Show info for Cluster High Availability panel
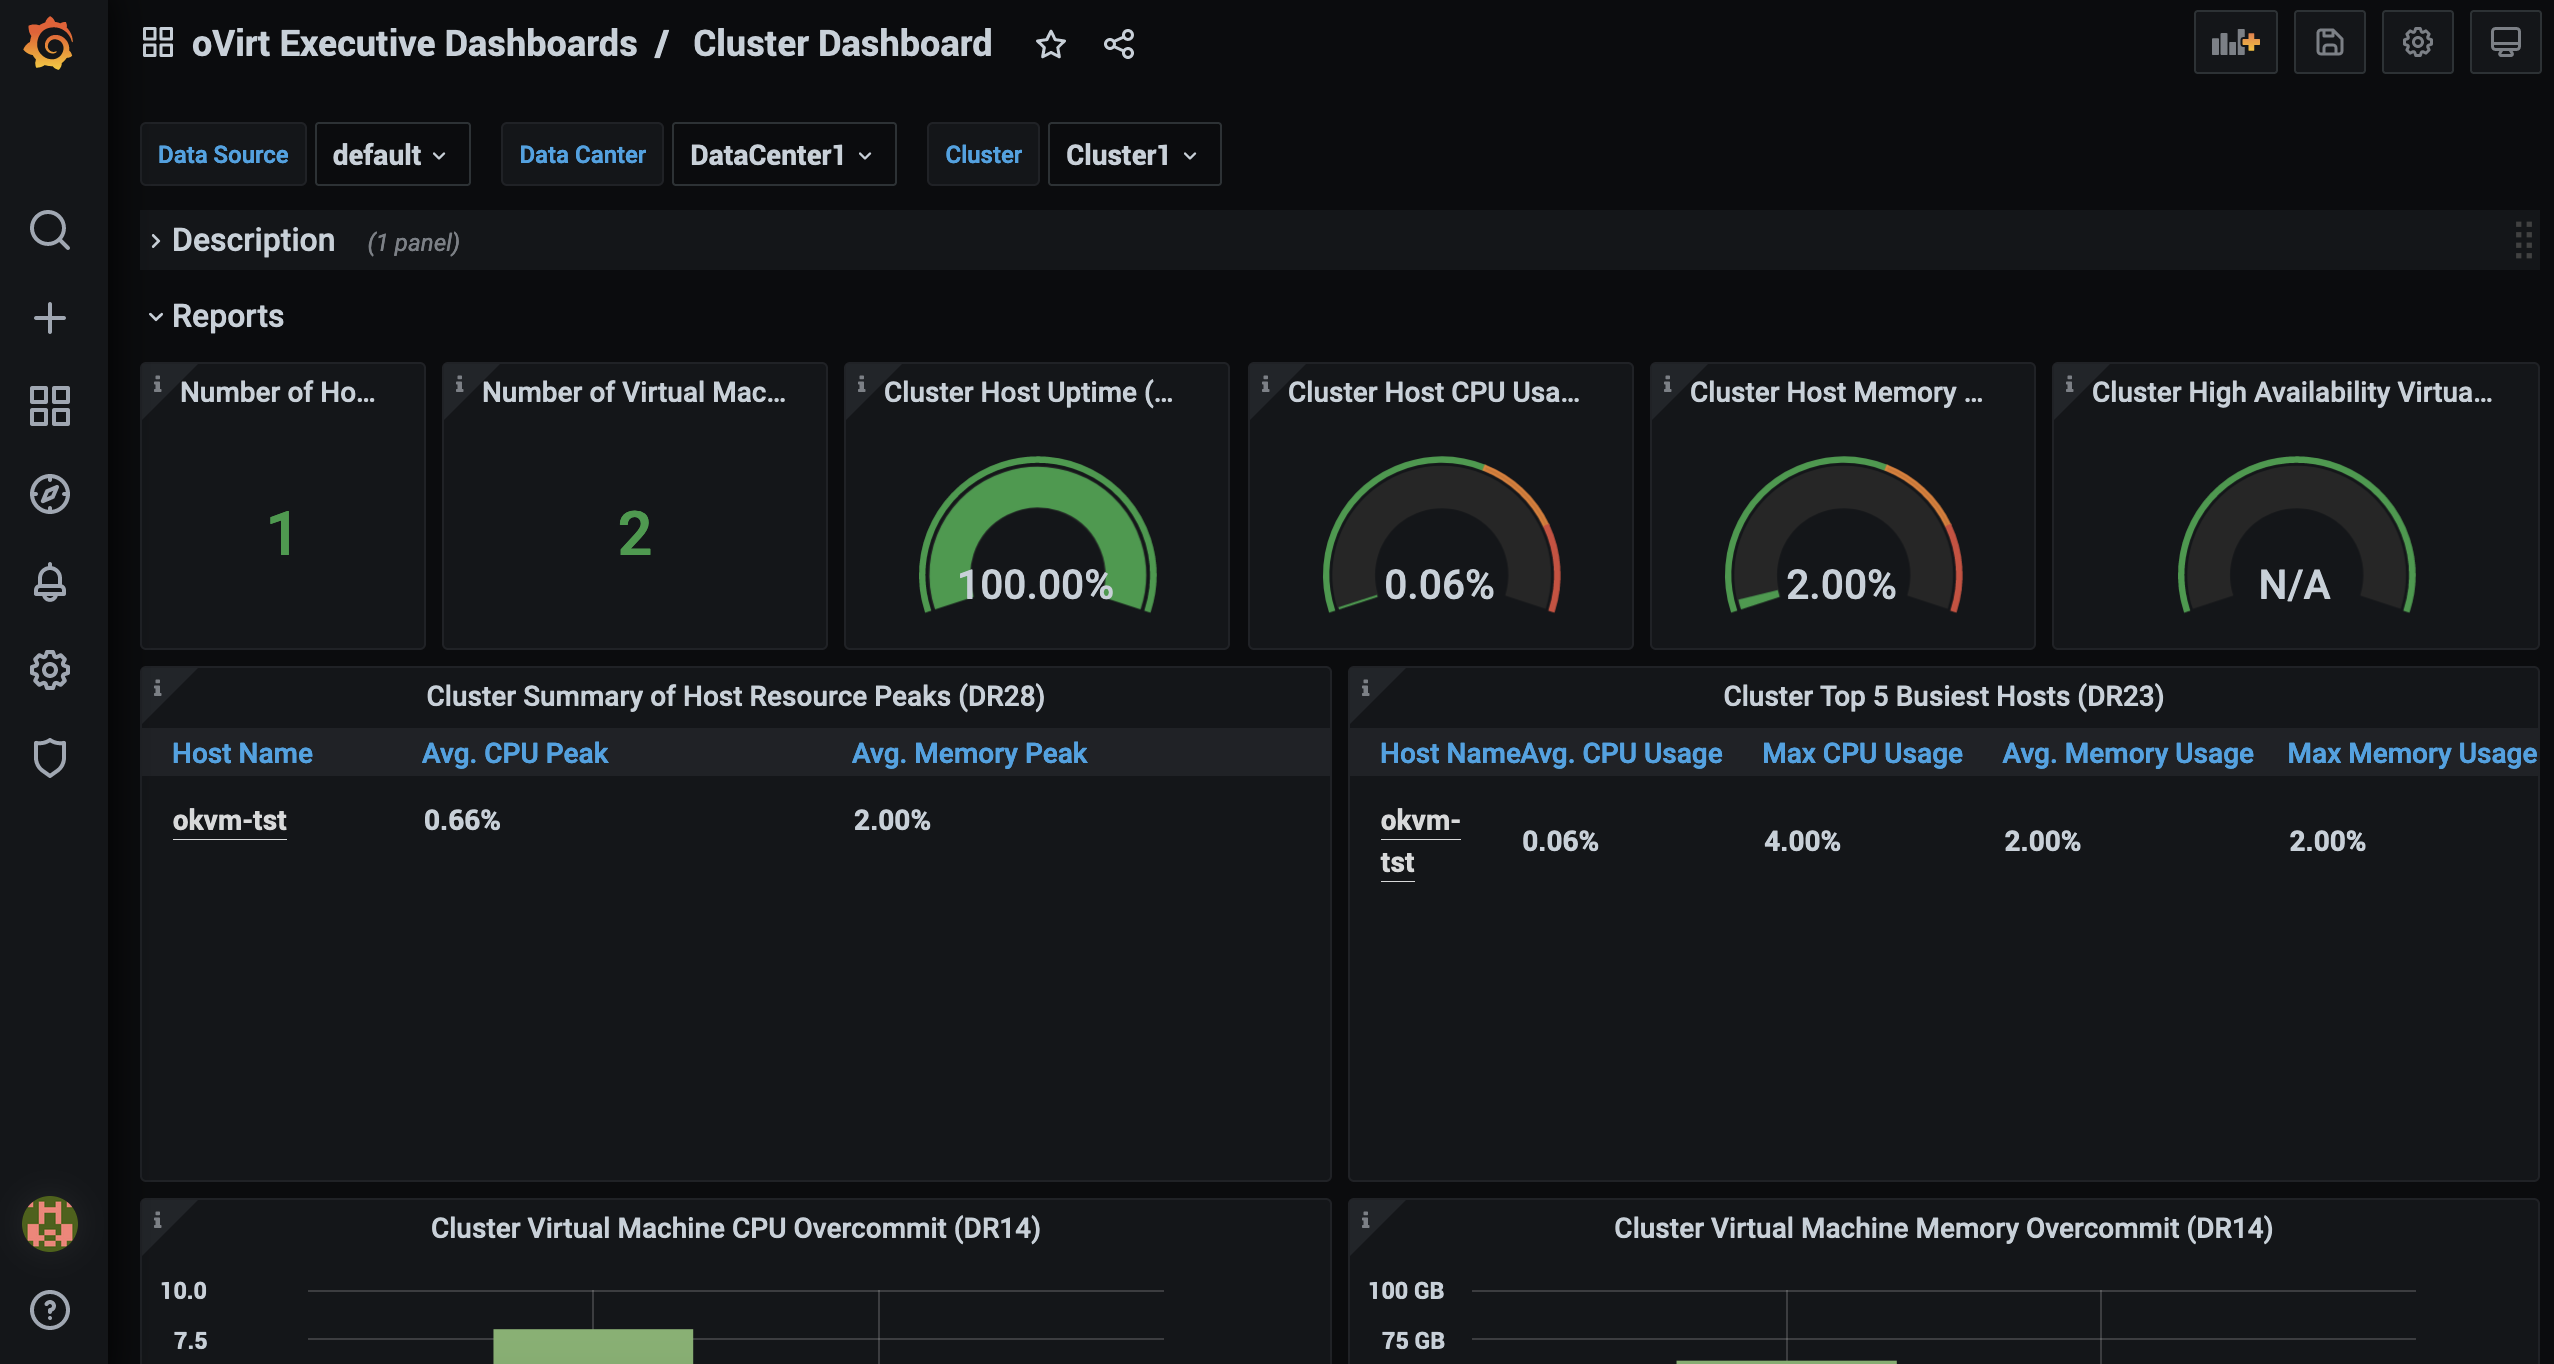2554x1364 pixels. pos(2069,384)
